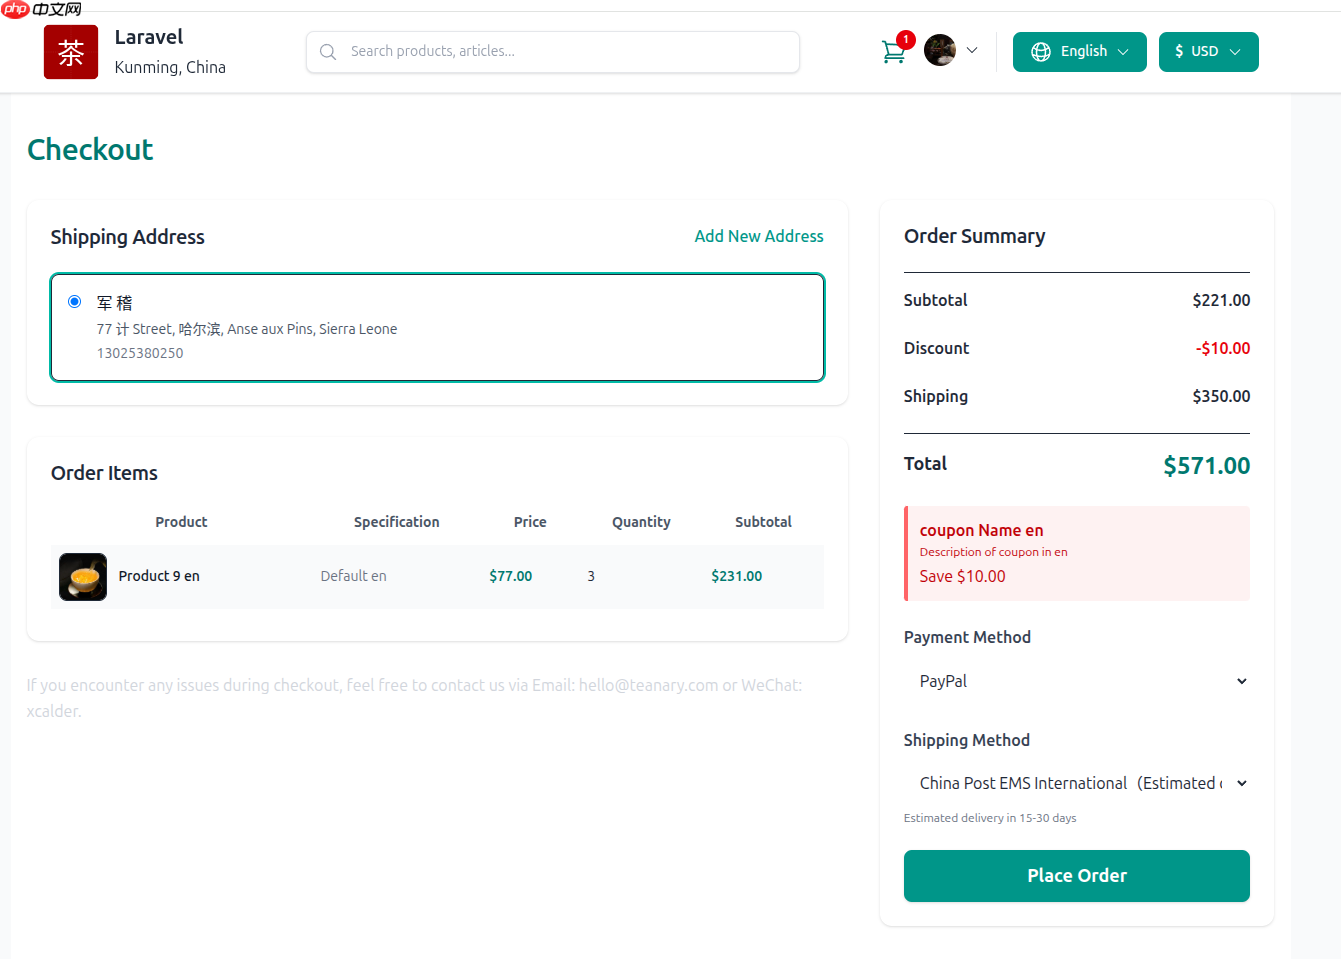Click the red cart badge count
The image size is (1341, 959).
click(906, 40)
